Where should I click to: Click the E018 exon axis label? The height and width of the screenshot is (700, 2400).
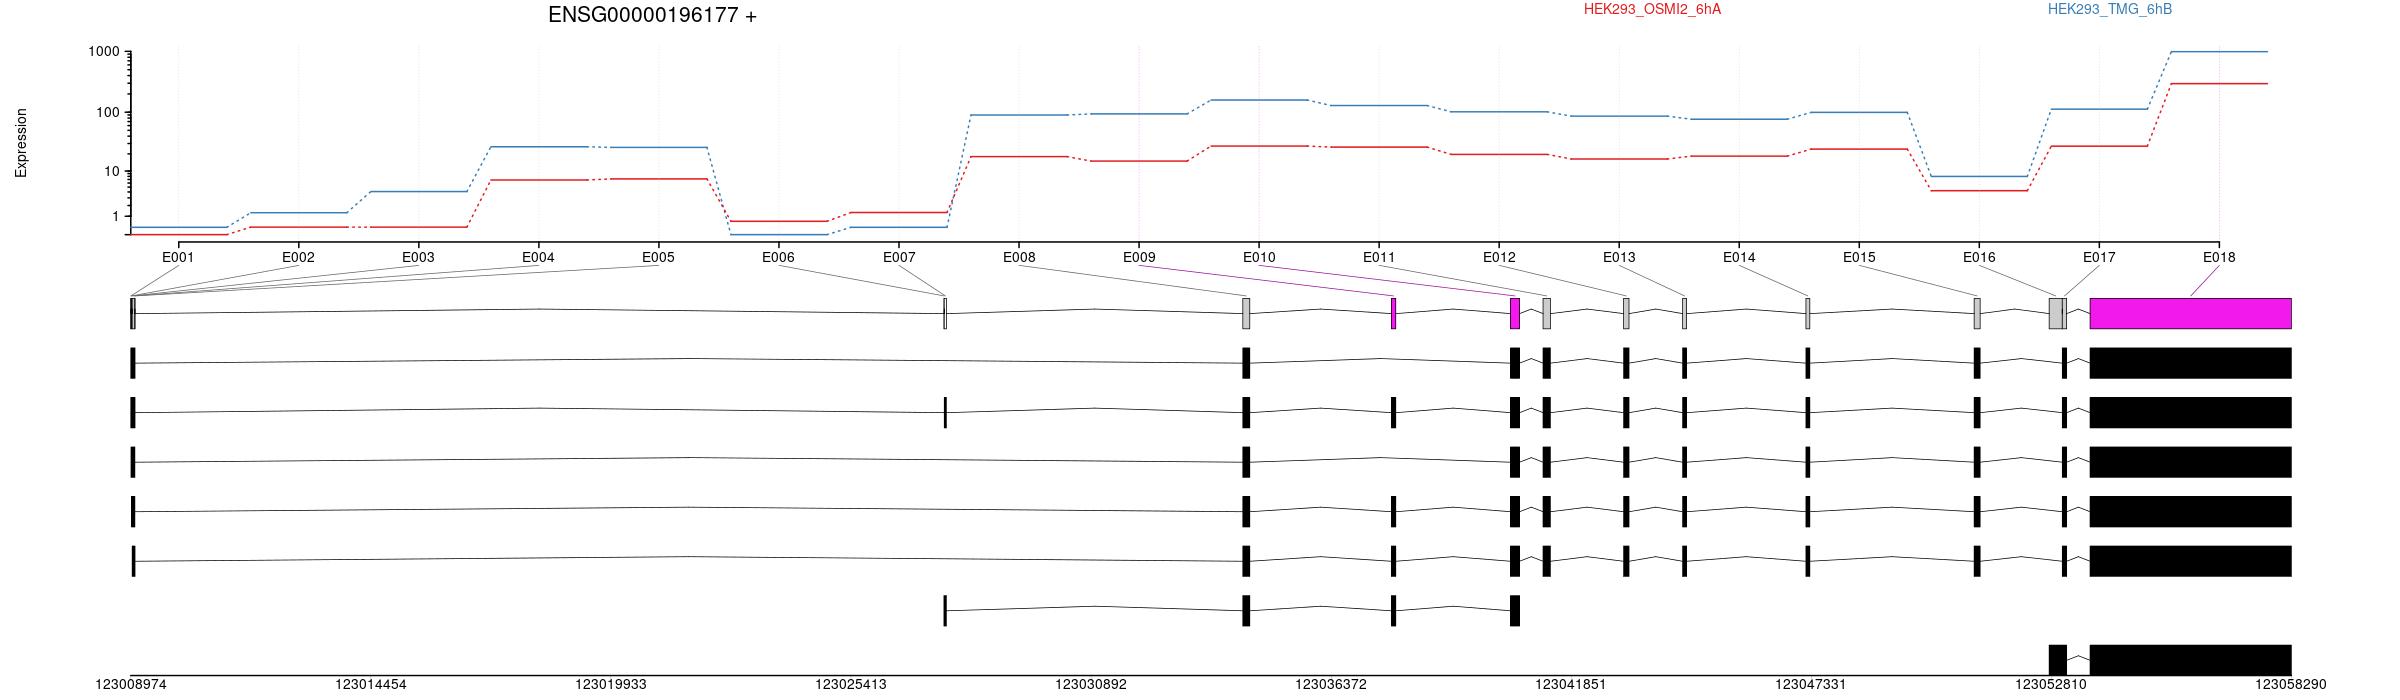tap(2219, 257)
